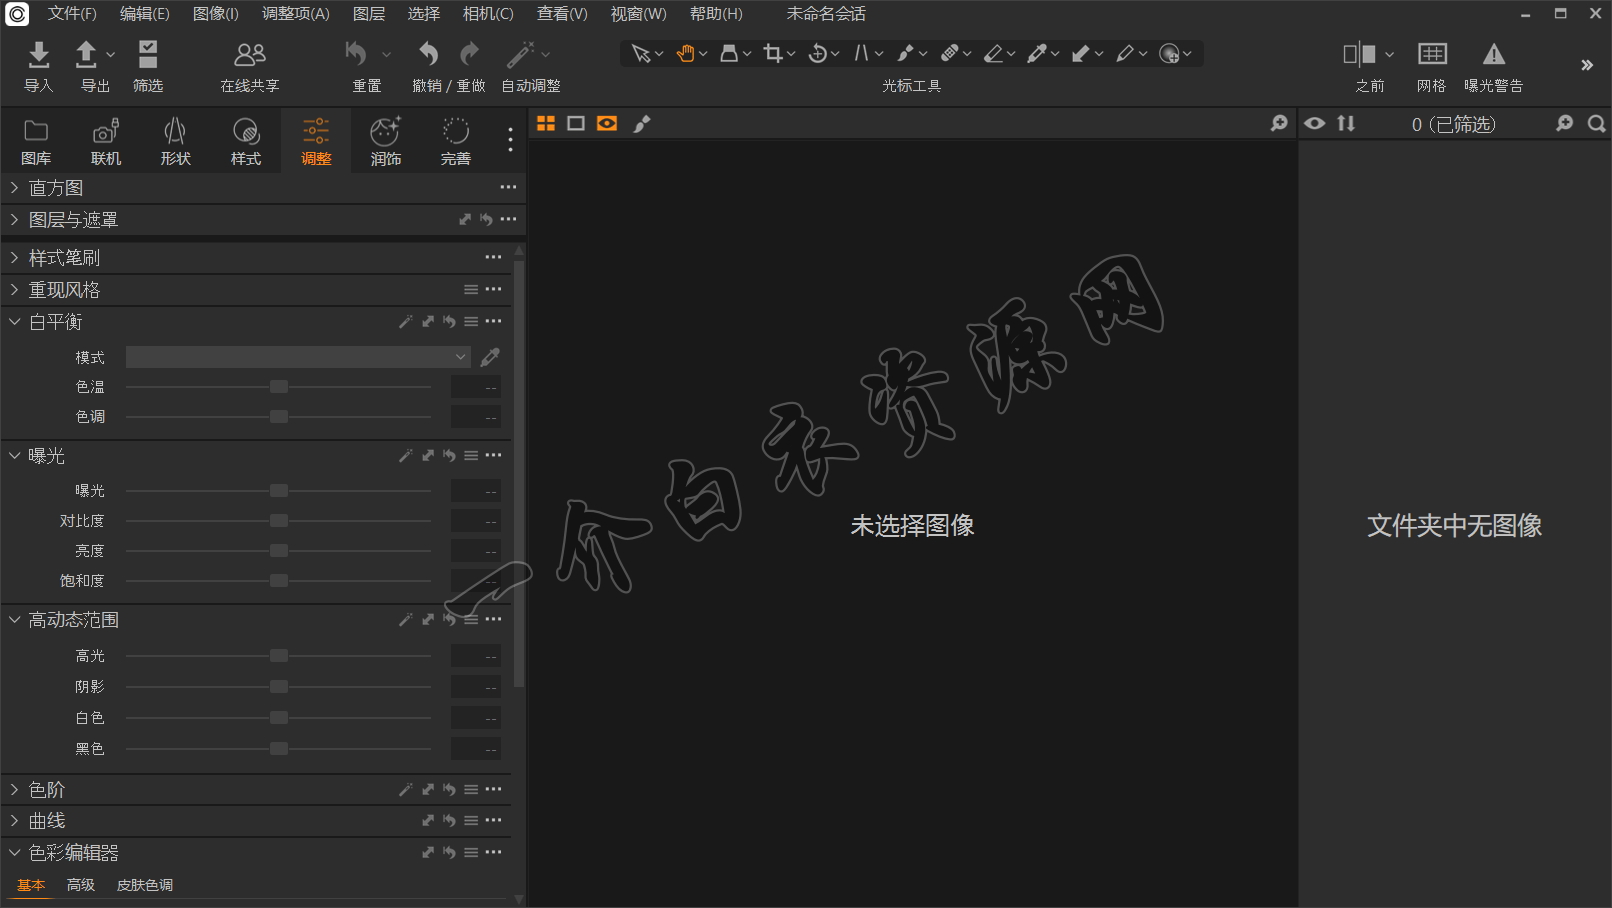The height and width of the screenshot is (908, 1612).
Task: Open the 在线共享 sharing icon
Action: 249,55
